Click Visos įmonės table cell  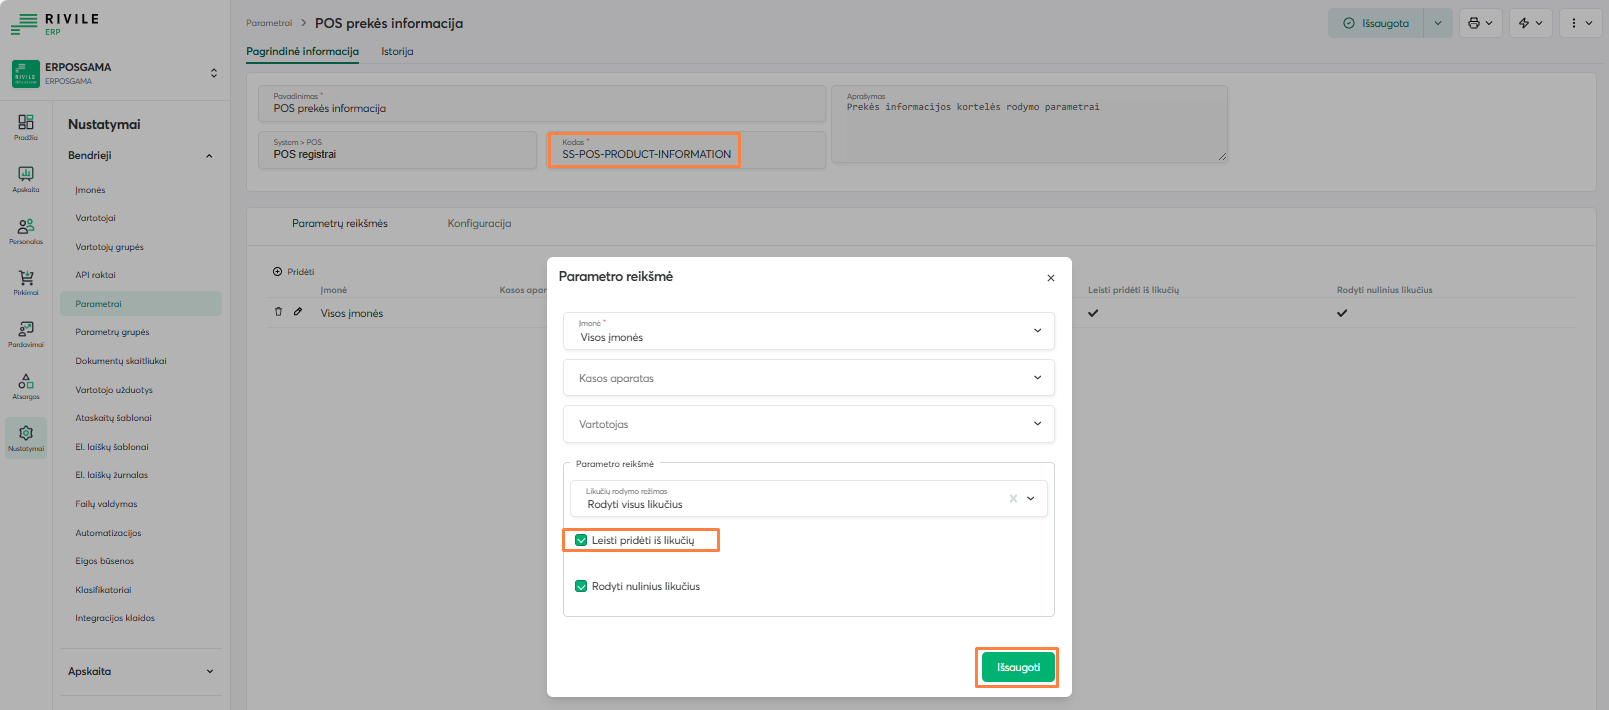click(351, 313)
